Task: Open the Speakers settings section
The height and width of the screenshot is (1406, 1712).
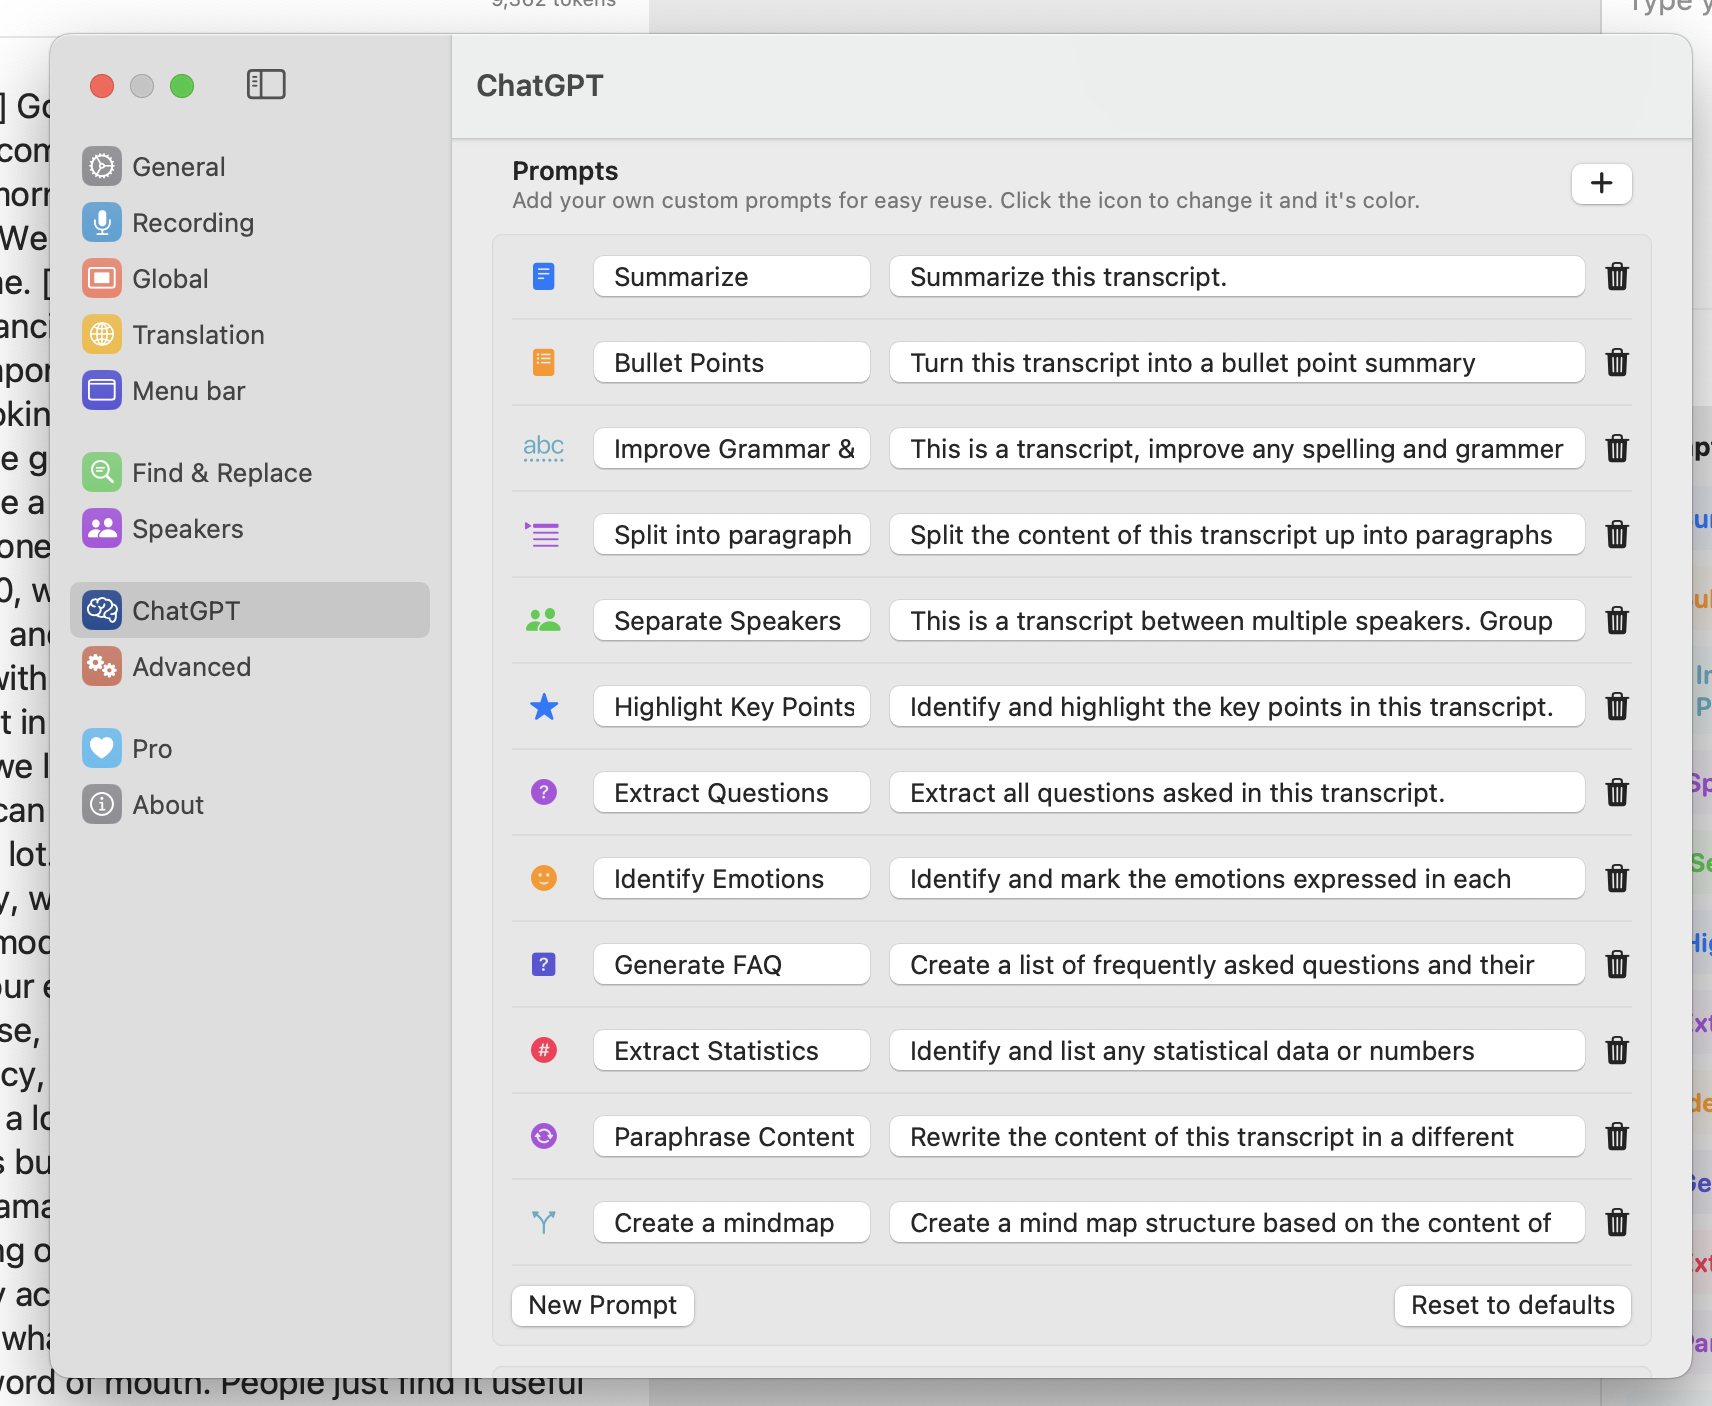Action: [x=250, y=529]
